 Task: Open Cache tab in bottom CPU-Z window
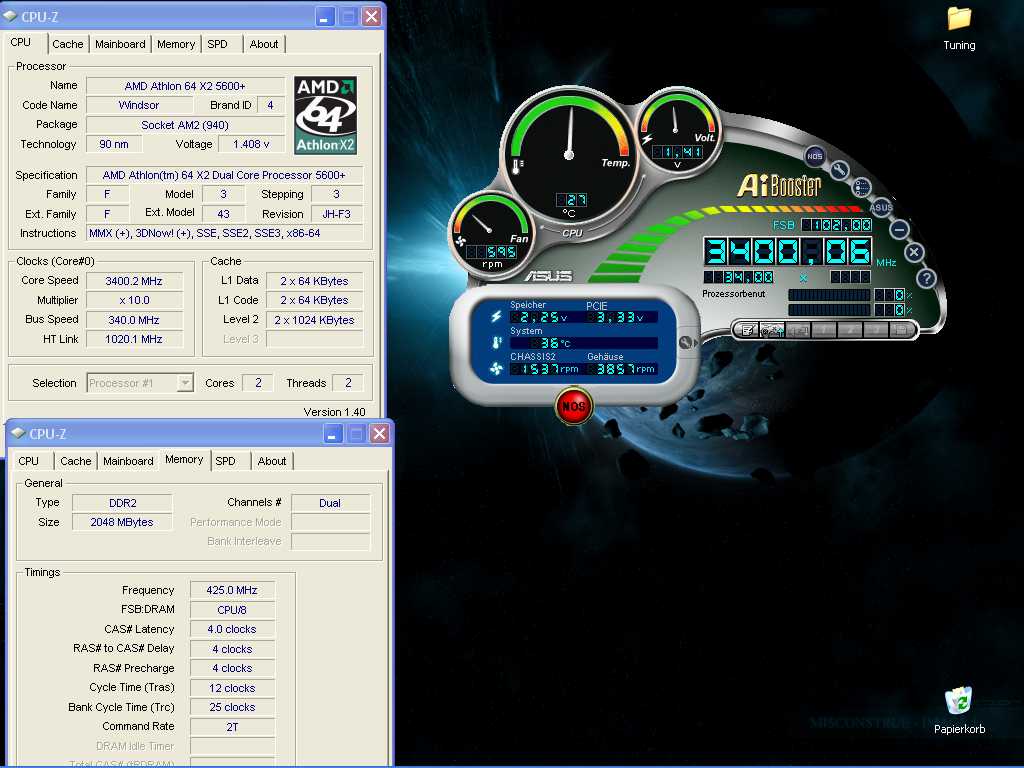(76, 460)
